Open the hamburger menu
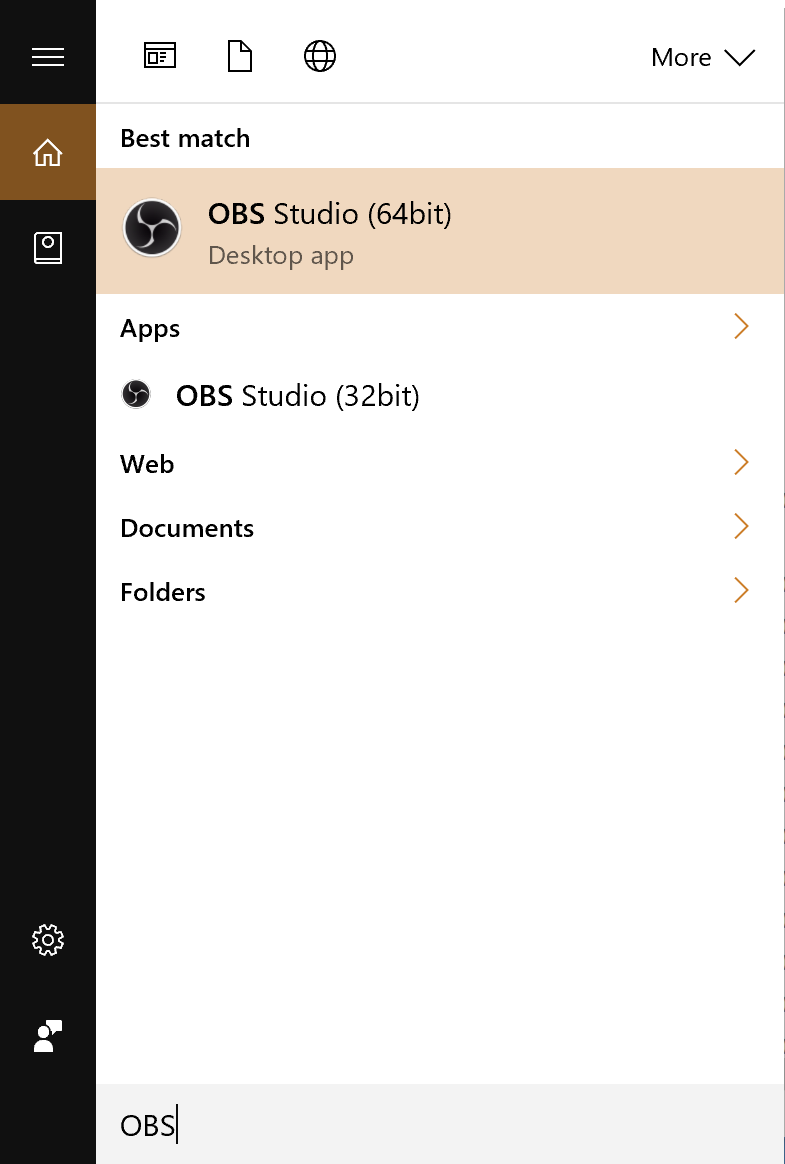Screen dimensions: 785x1164 pyautogui.click(x=48, y=57)
